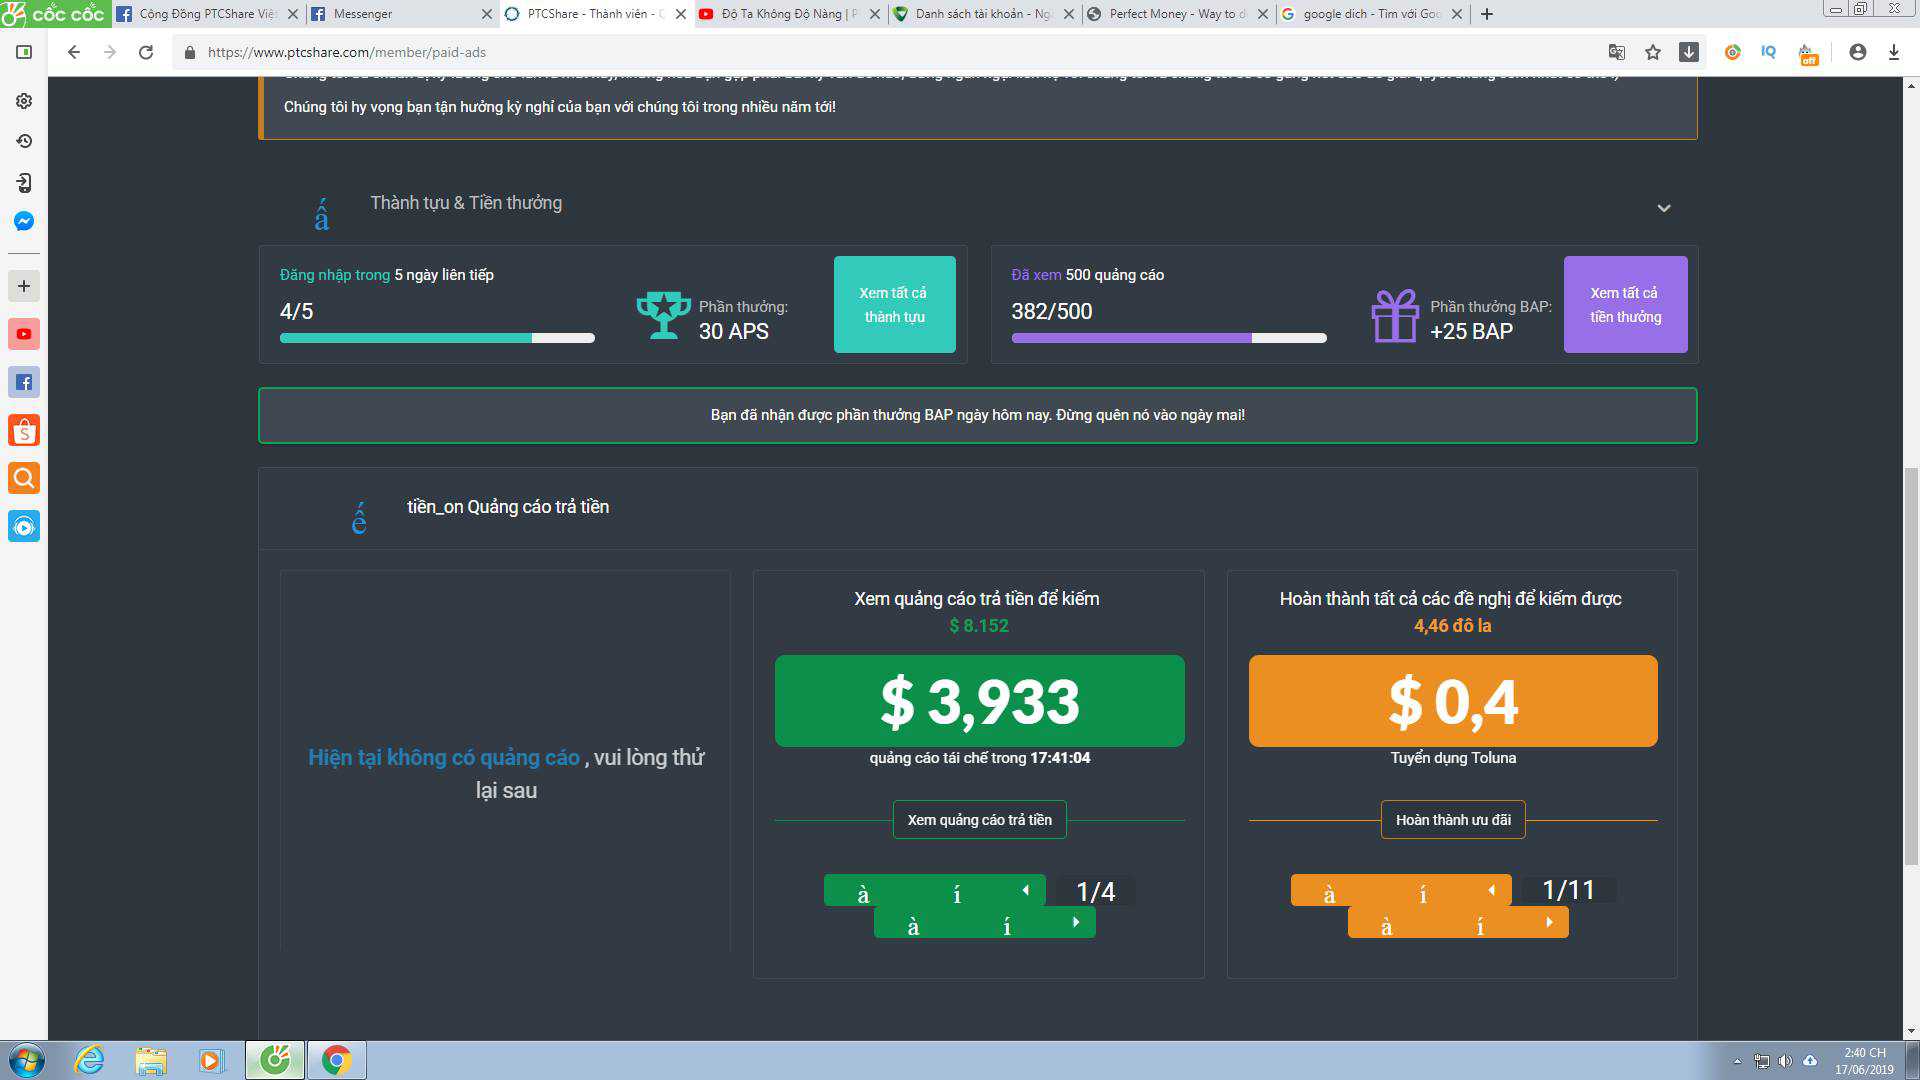1920x1080 pixels.
Task: Go to next page in orange pager
Action: (x=1458, y=922)
